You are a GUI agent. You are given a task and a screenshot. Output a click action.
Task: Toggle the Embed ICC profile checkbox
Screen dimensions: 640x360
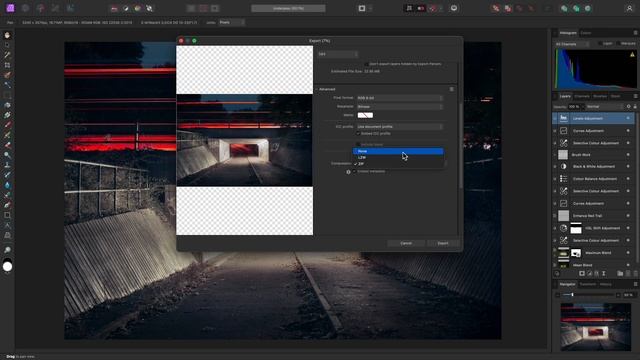(x=358, y=133)
